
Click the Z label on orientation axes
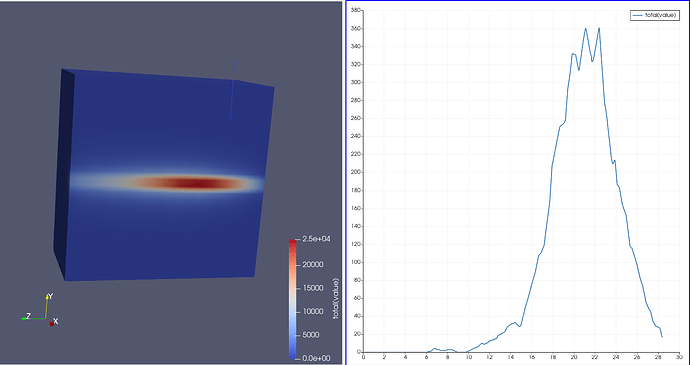point(28,316)
